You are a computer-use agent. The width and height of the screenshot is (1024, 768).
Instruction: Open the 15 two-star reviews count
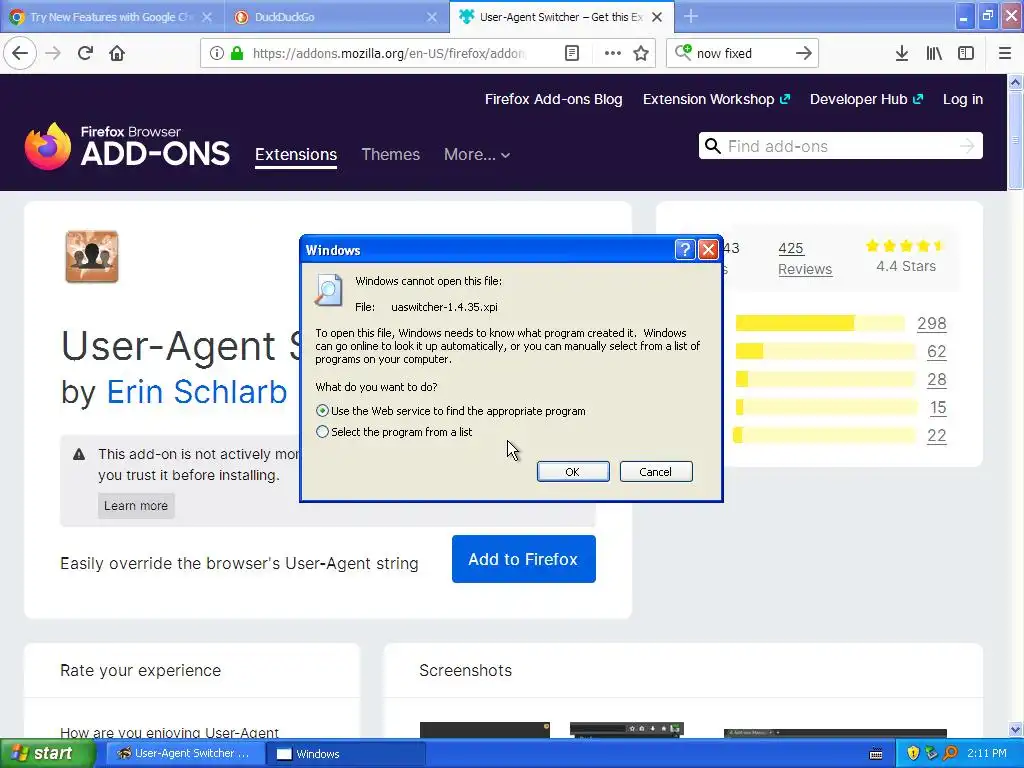coord(938,408)
